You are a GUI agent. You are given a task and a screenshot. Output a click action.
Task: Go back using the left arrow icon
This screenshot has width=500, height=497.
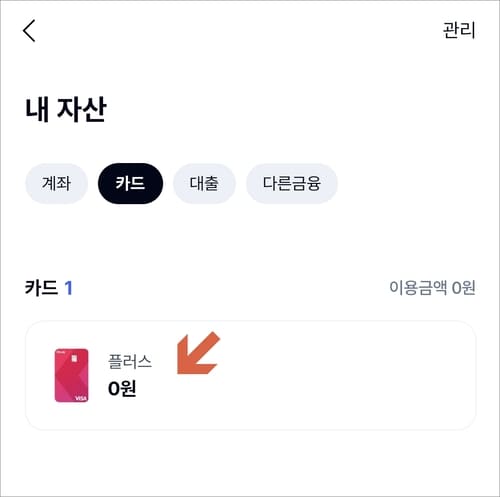coord(29,31)
